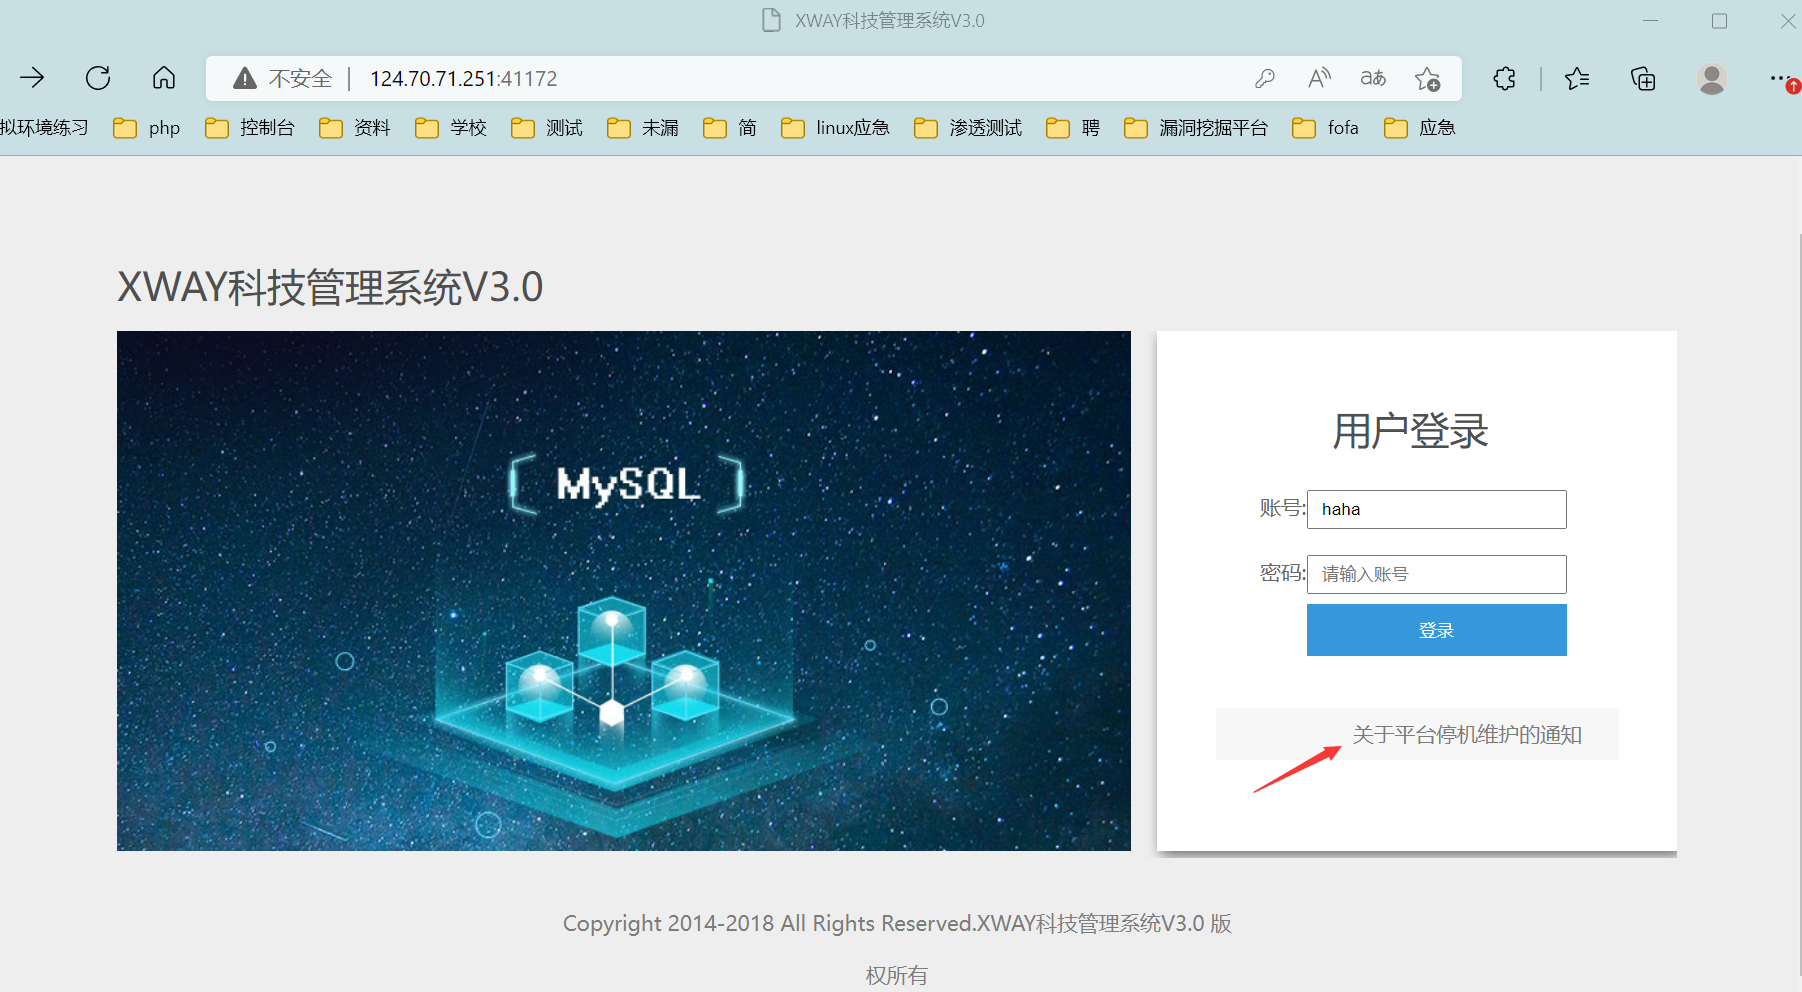Open the php bookmarks folder

(x=147, y=128)
